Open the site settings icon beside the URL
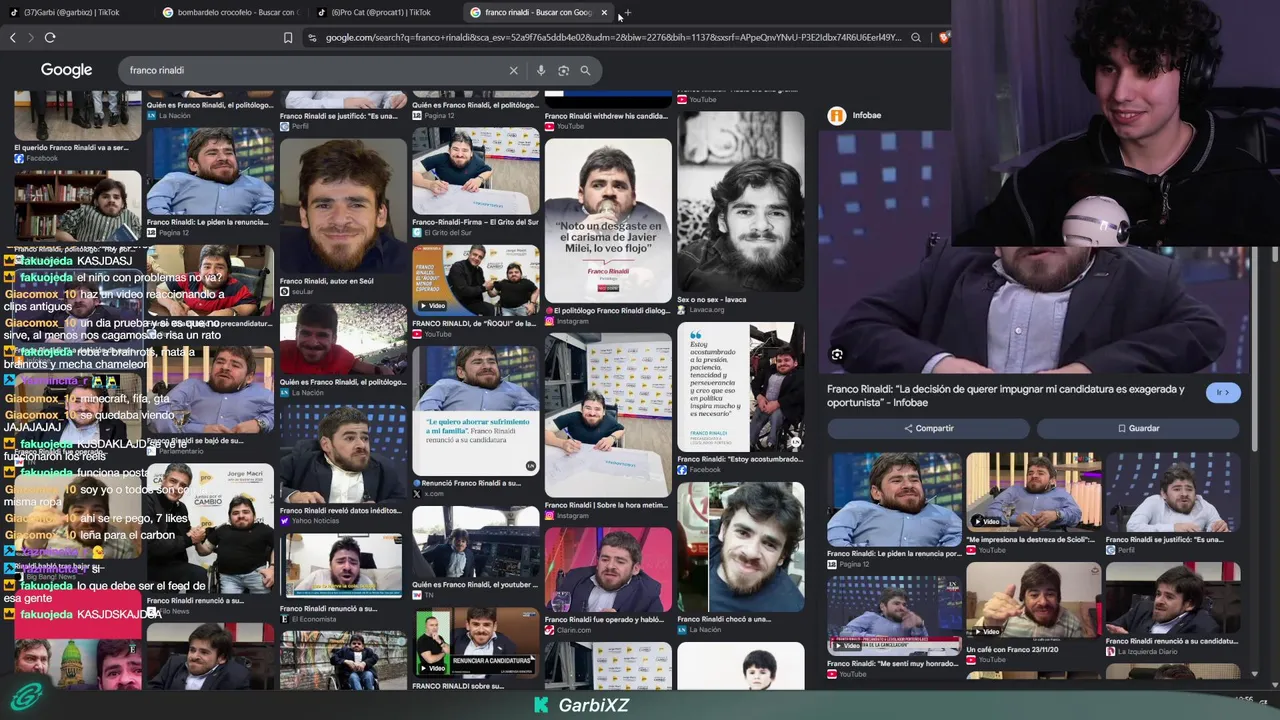1280x720 pixels. [x=312, y=38]
